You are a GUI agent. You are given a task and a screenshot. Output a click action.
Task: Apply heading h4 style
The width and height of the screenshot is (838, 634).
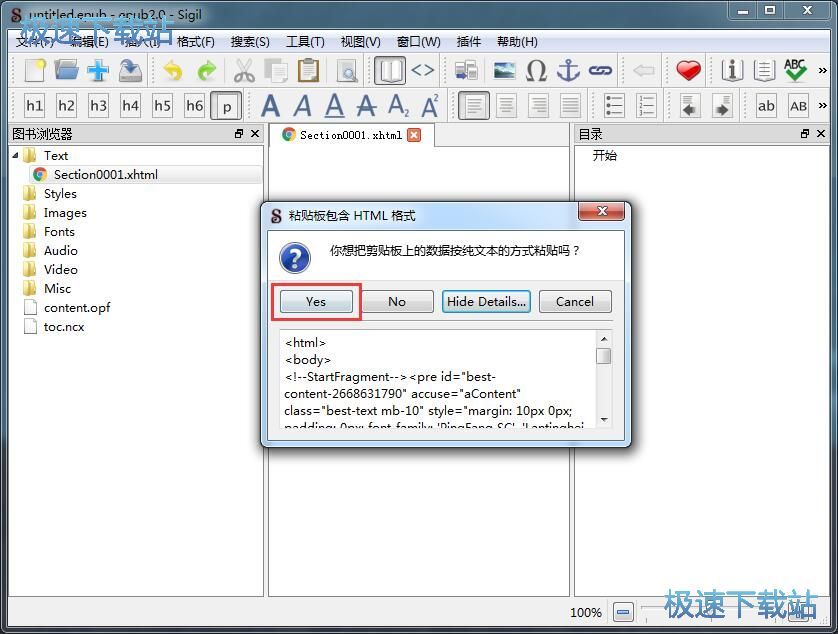coord(130,106)
